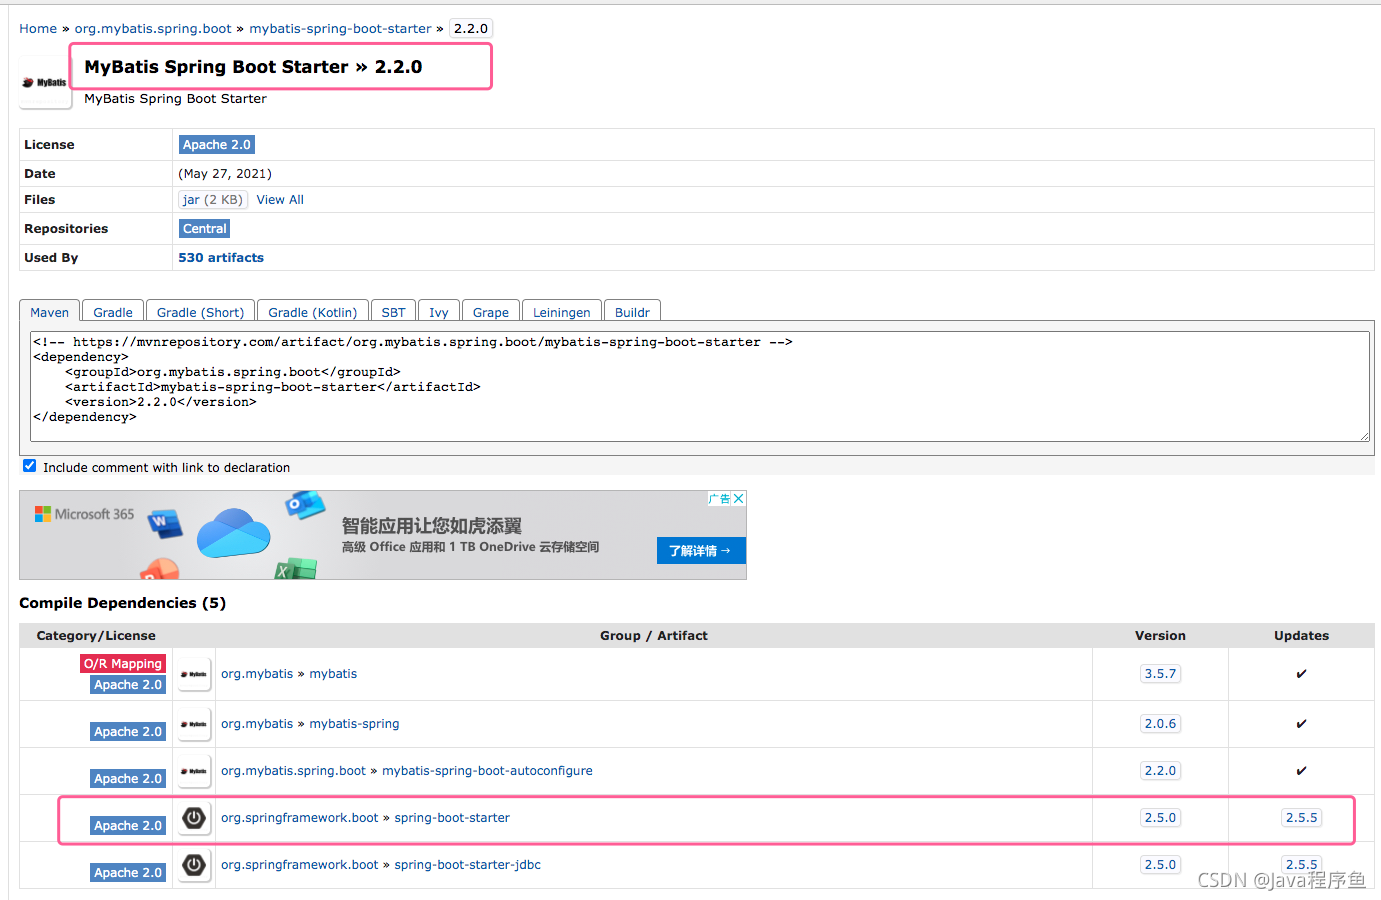Screen dimensions: 1381x900
Task: Open org.mybatis.spring.boot group link in the dependencies table
Action: (293, 771)
